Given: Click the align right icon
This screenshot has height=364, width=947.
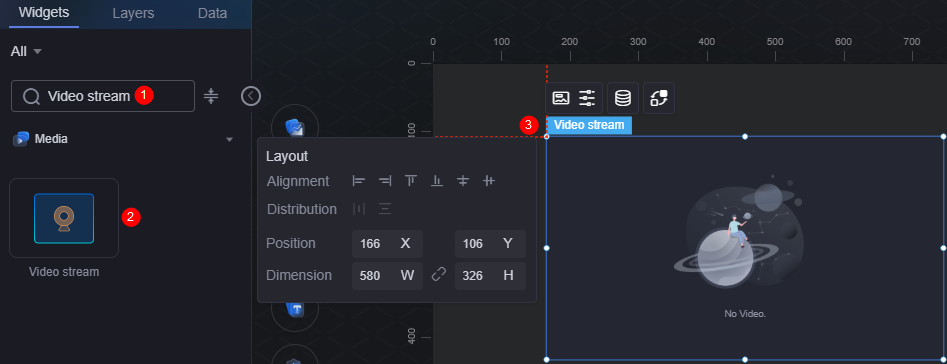Looking at the screenshot, I should click(x=385, y=180).
